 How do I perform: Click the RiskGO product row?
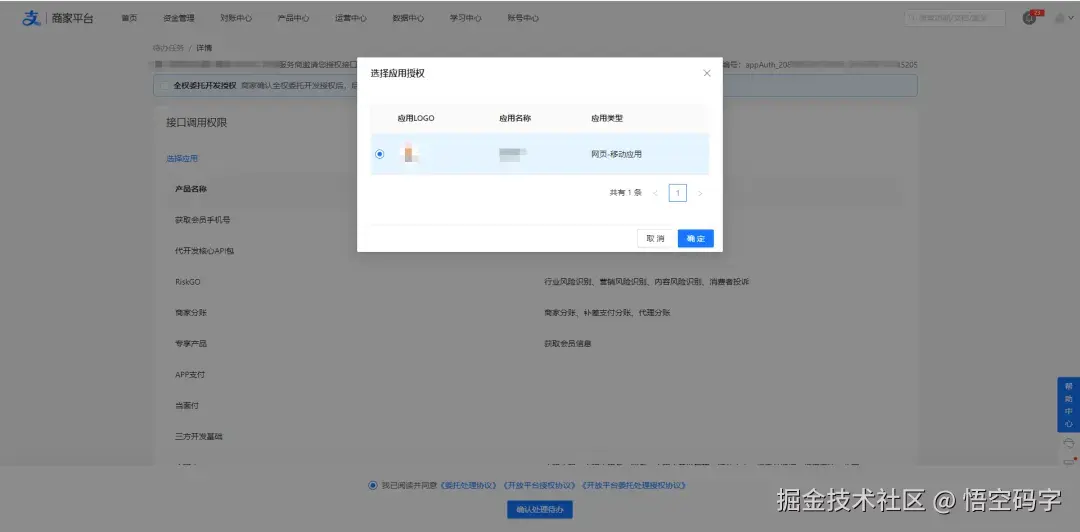click(x=188, y=282)
